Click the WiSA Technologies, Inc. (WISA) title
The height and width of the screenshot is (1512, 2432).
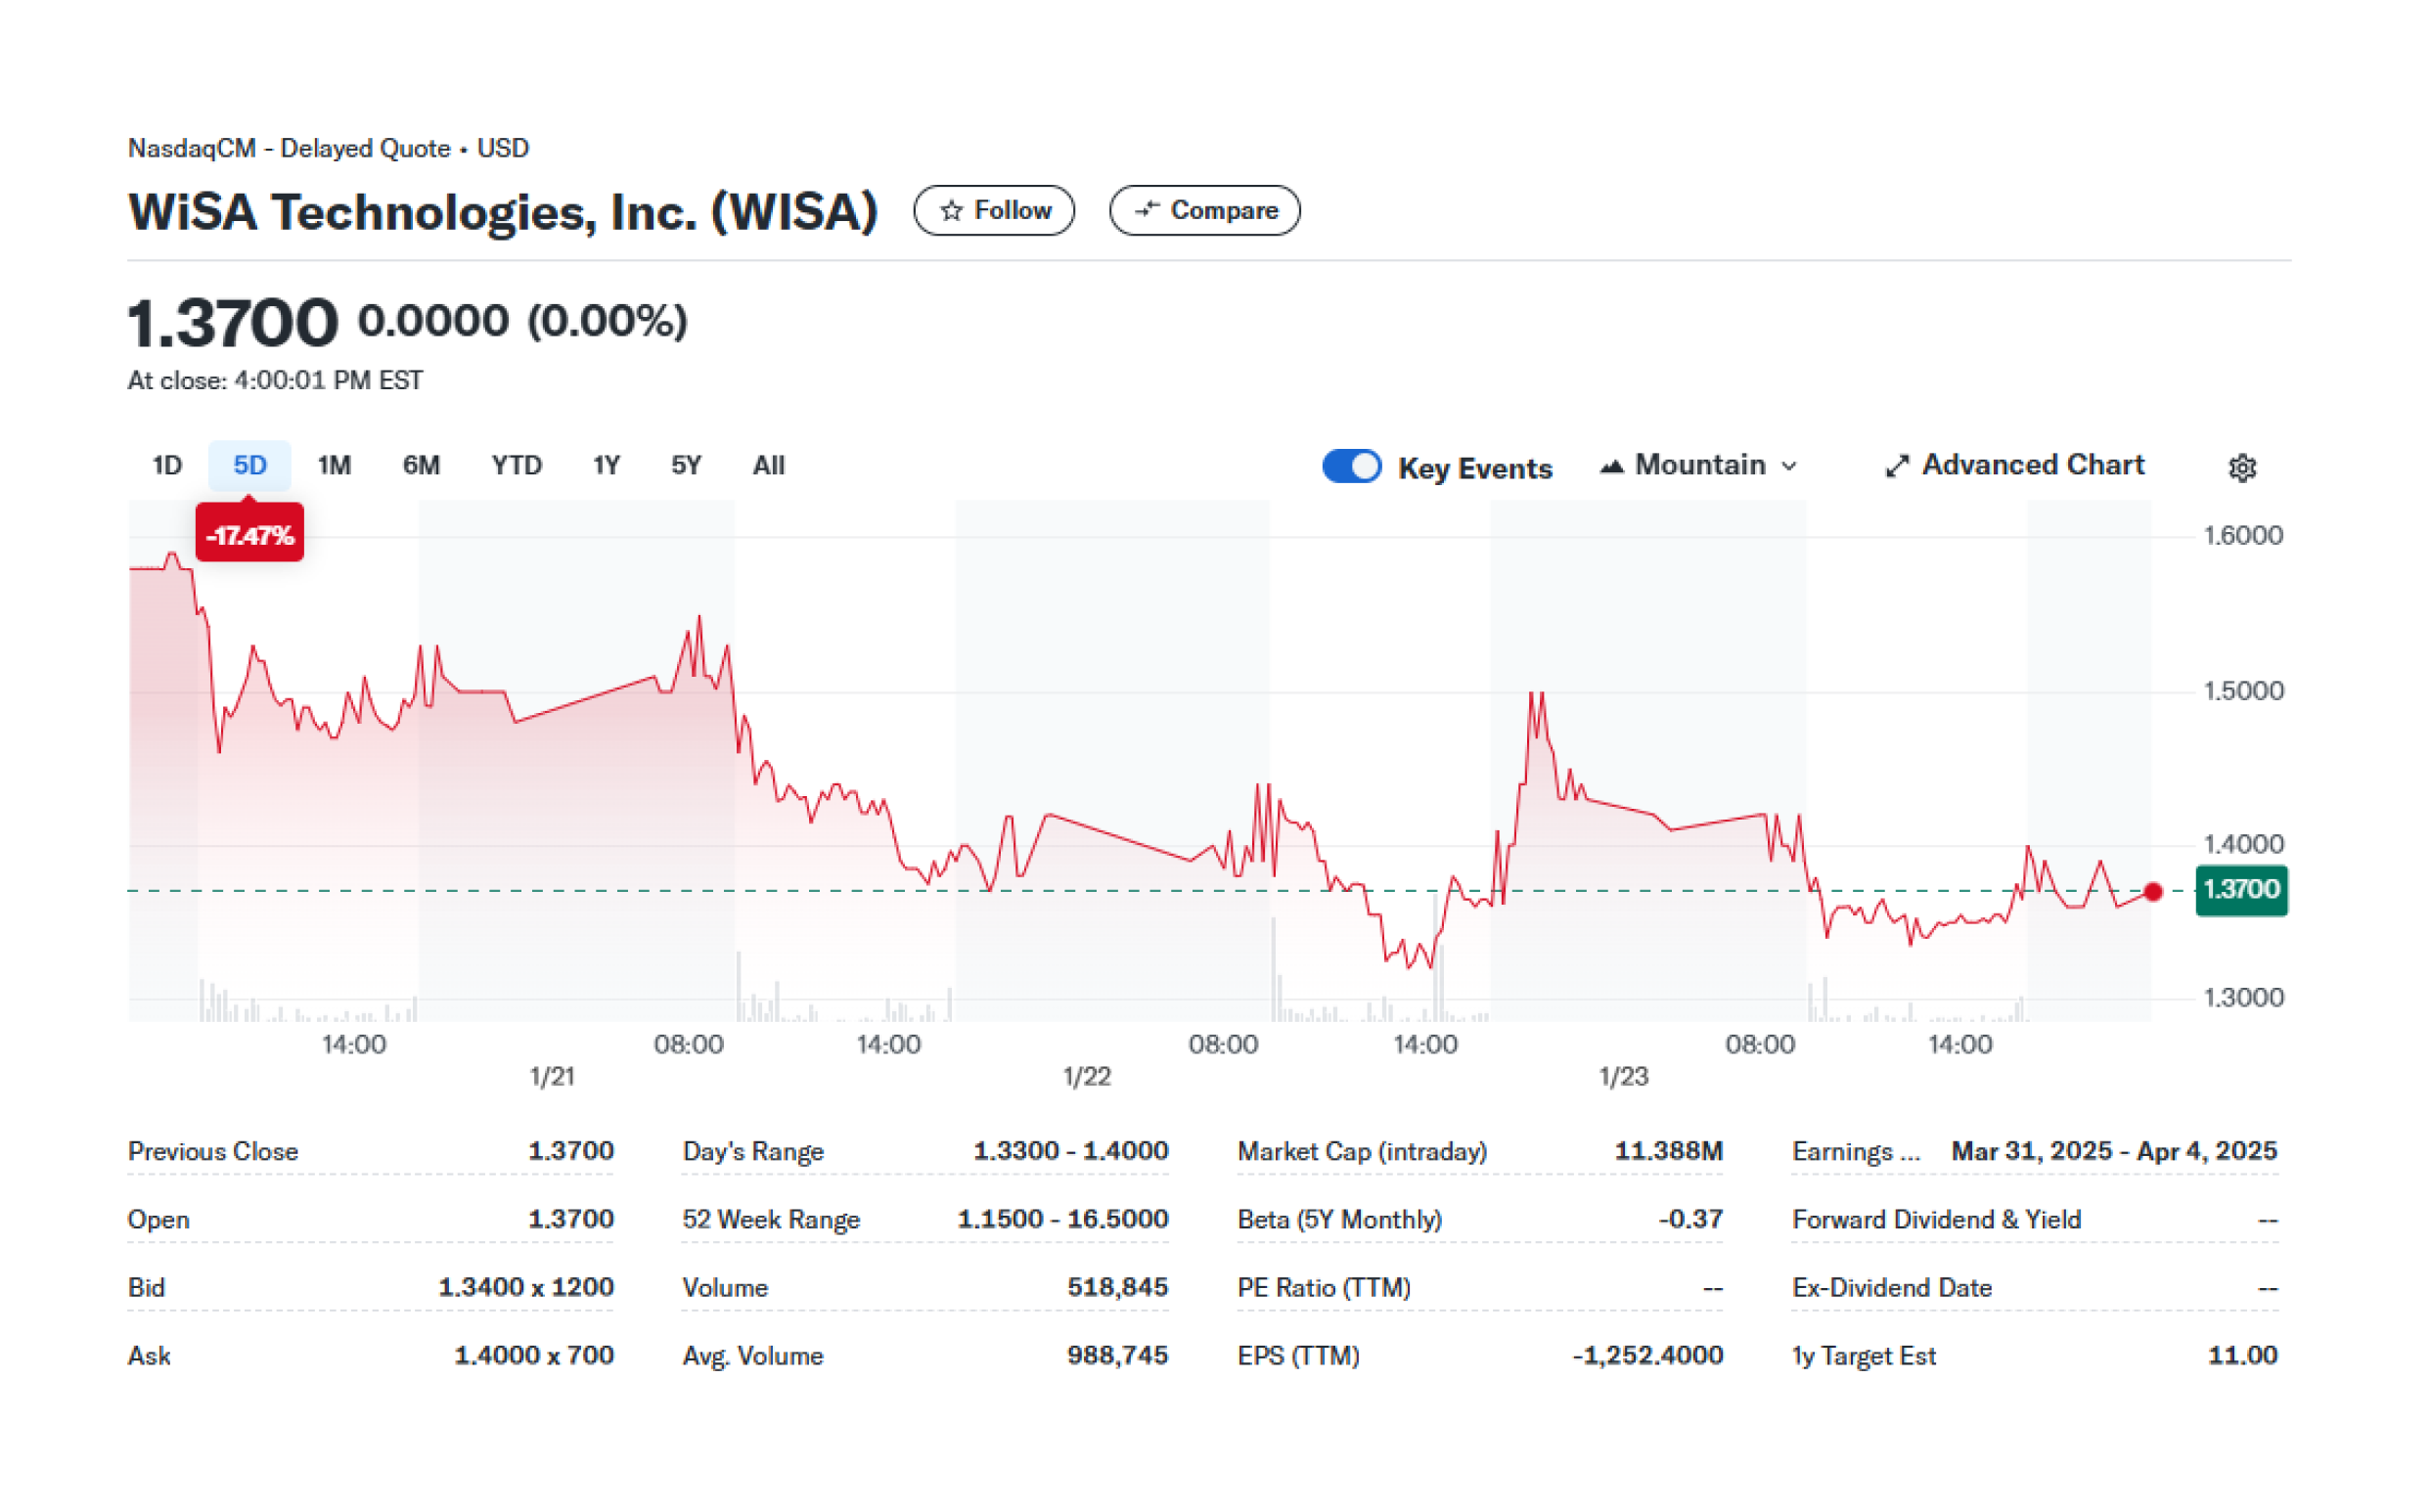pyautogui.click(x=505, y=213)
